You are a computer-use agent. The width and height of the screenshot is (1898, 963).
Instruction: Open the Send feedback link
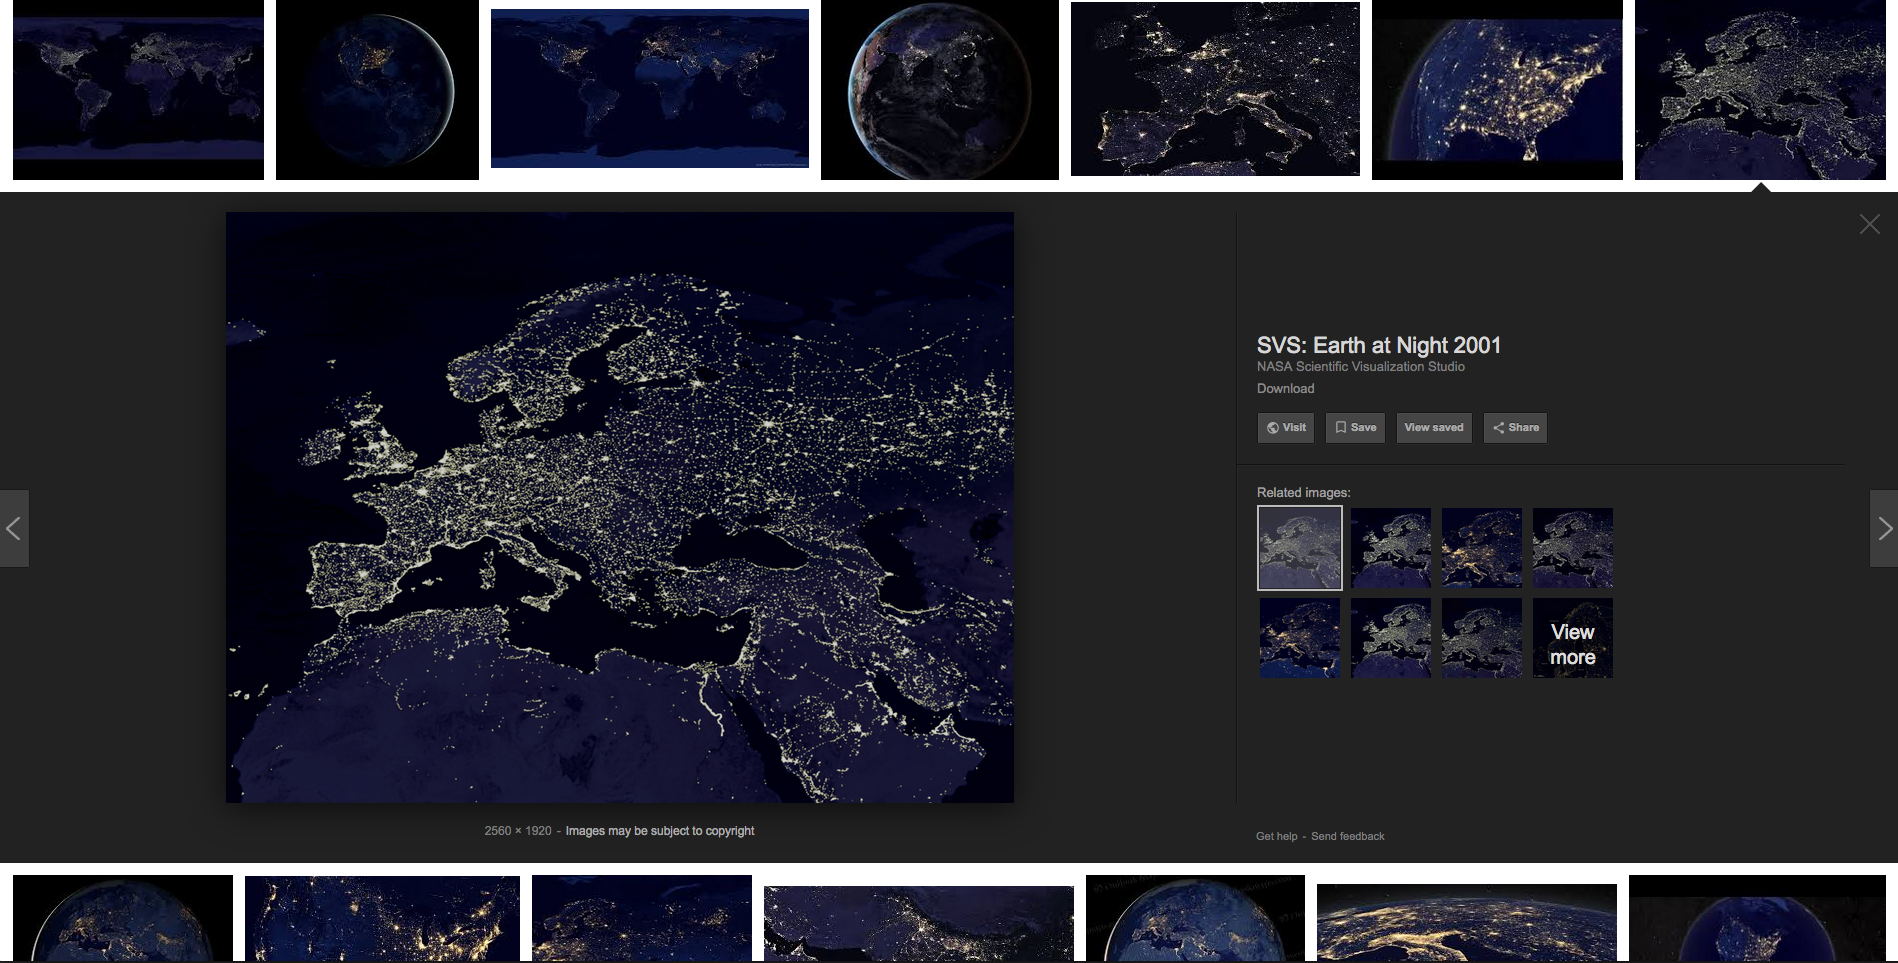tap(1348, 836)
